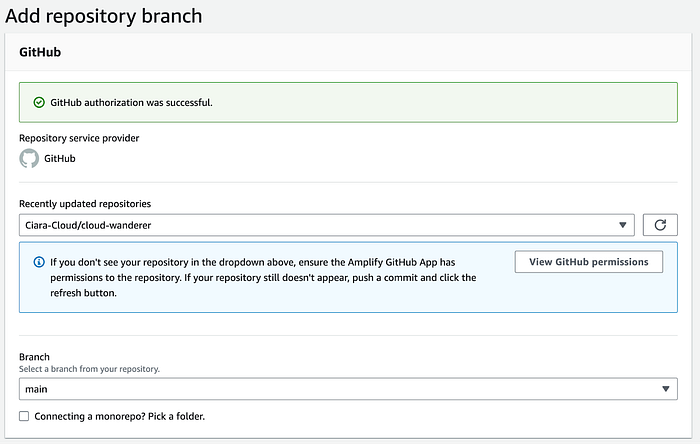This screenshot has height=444, width=700.
Task: Click the Select a branch from your repository hint
Action: click(89, 369)
